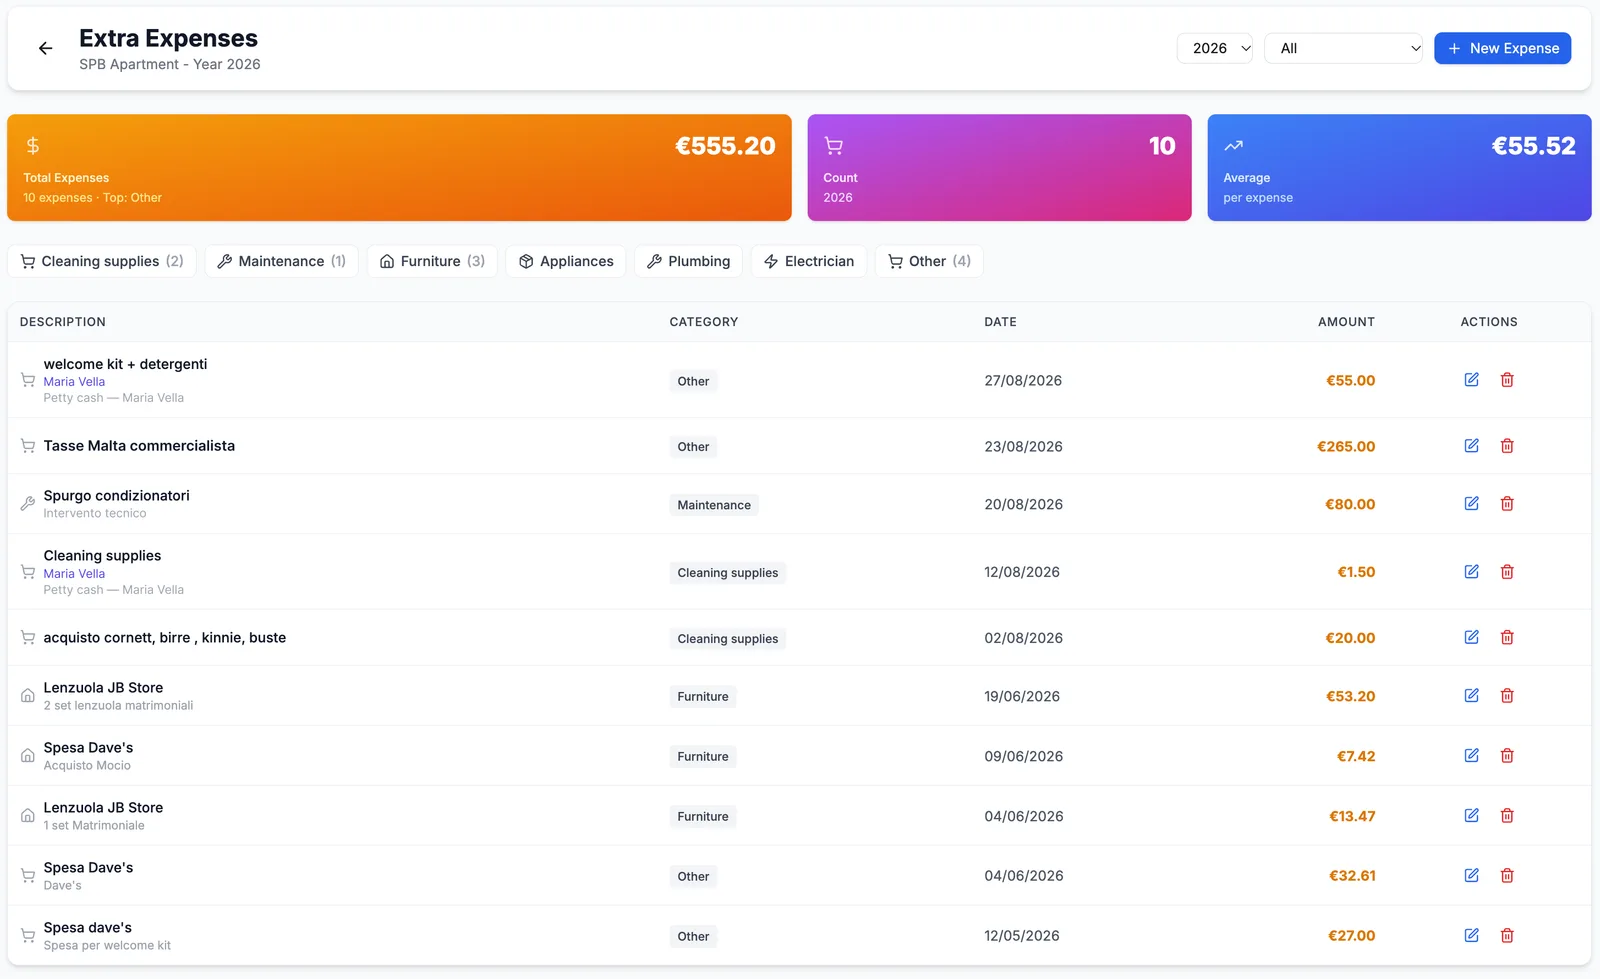Open the 2026 year dropdown

[x=1214, y=48]
